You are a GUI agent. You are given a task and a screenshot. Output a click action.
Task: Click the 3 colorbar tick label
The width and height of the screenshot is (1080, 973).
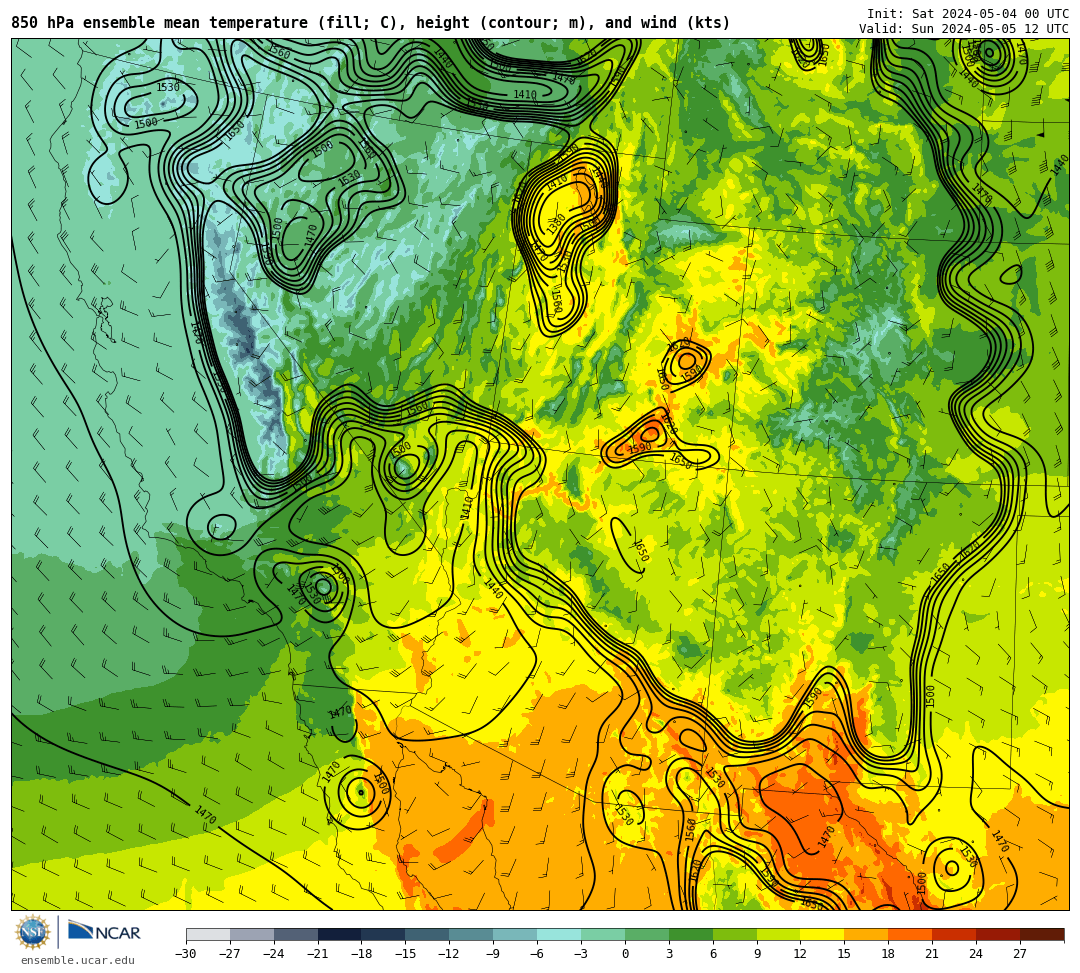(x=669, y=954)
